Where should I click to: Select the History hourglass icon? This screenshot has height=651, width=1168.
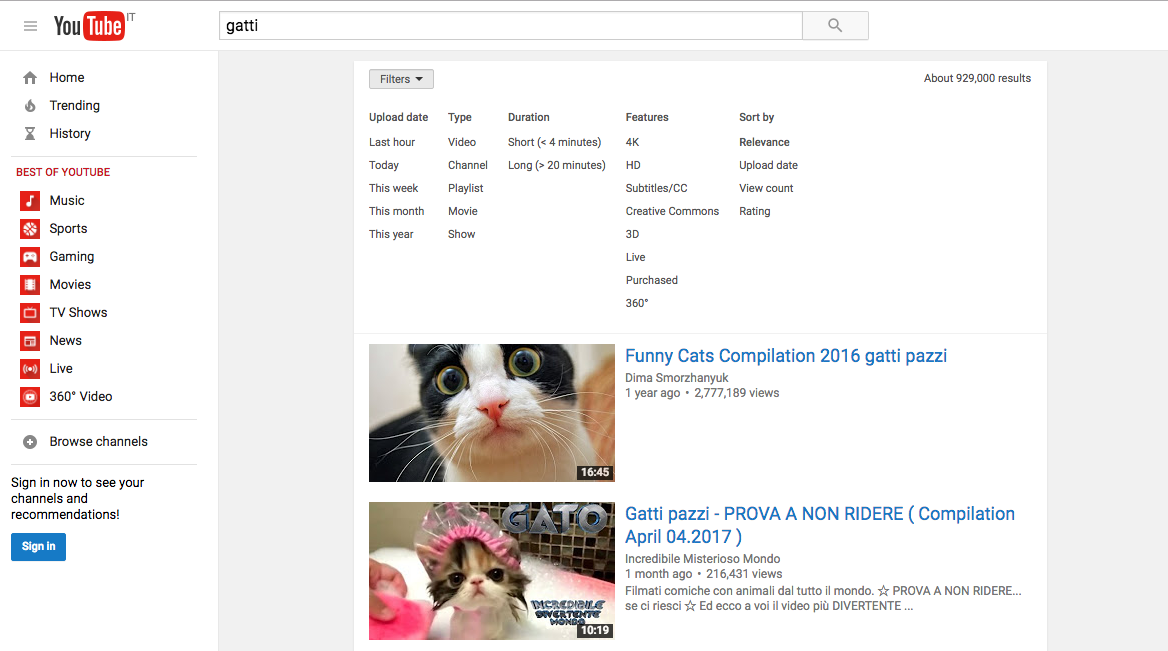tap(30, 134)
